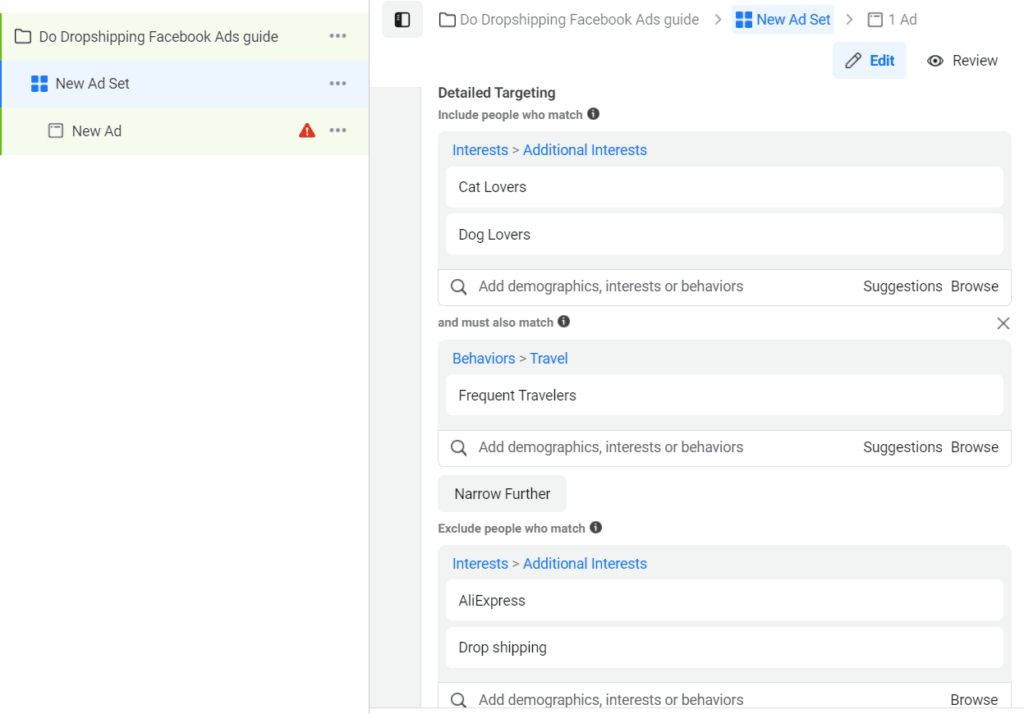Open Browse in the Behaviors search box
Screen dimensions: 1024x714
pos(974,448)
